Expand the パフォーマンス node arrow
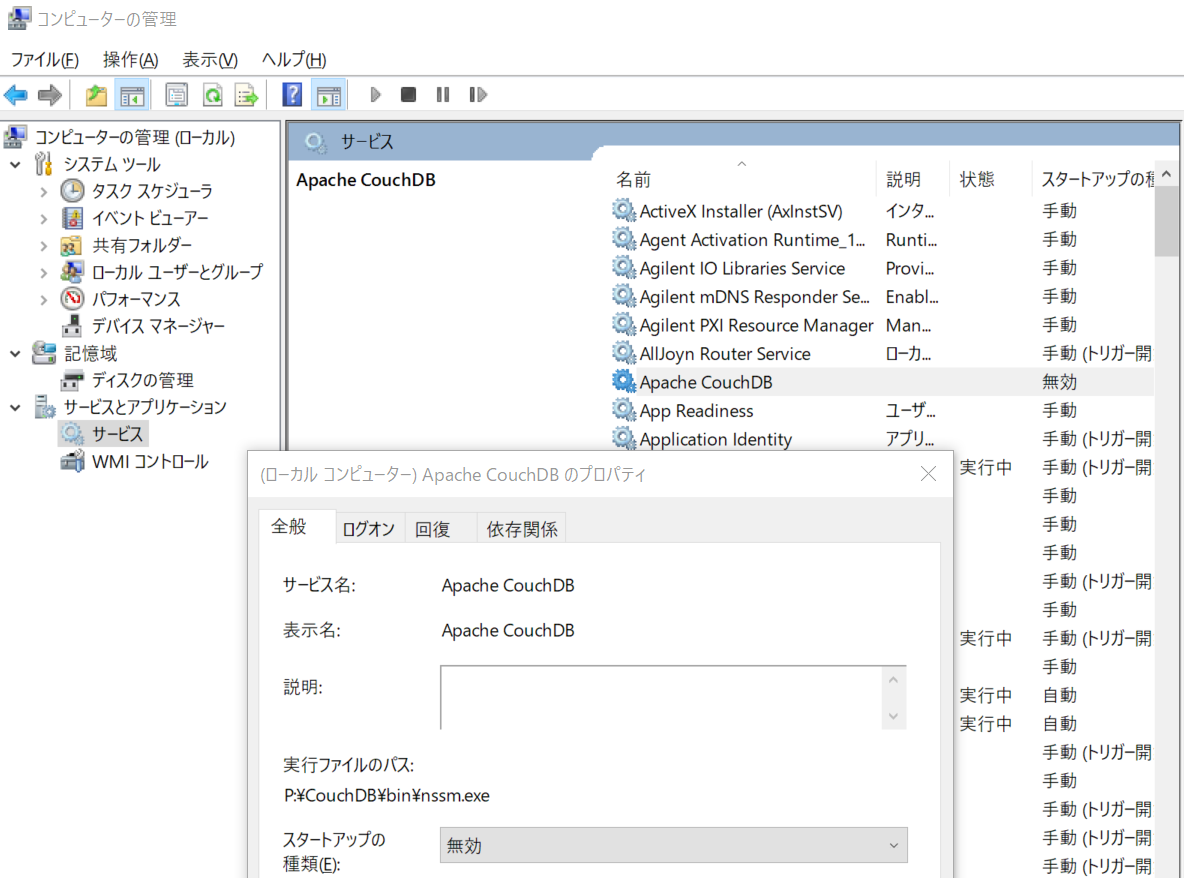 click(44, 300)
